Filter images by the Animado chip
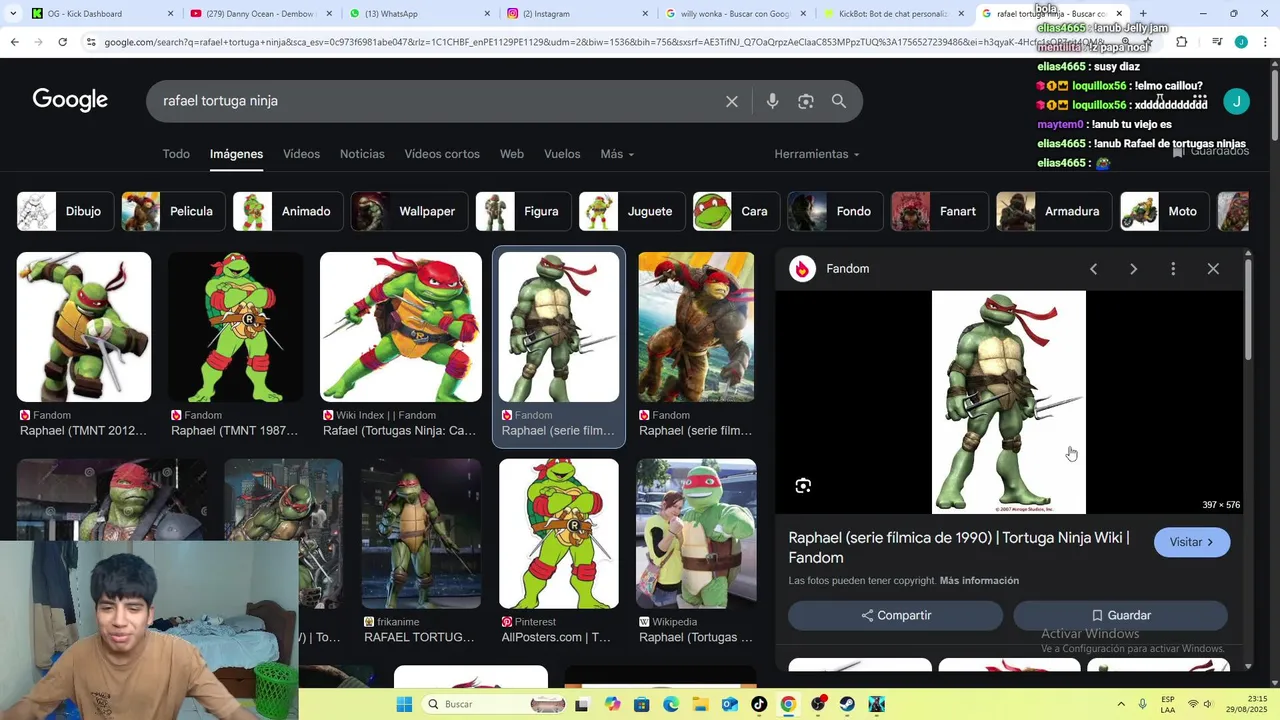This screenshot has width=1280, height=720. tap(288, 211)
